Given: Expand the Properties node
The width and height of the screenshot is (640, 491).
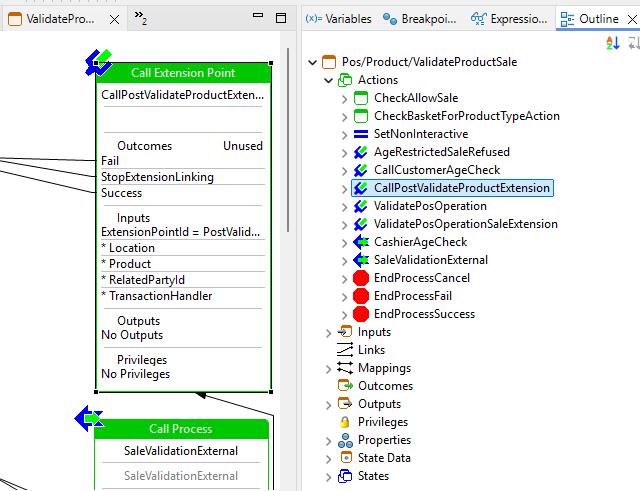Looking at the screenshot, I should click(x=329, y=441).
